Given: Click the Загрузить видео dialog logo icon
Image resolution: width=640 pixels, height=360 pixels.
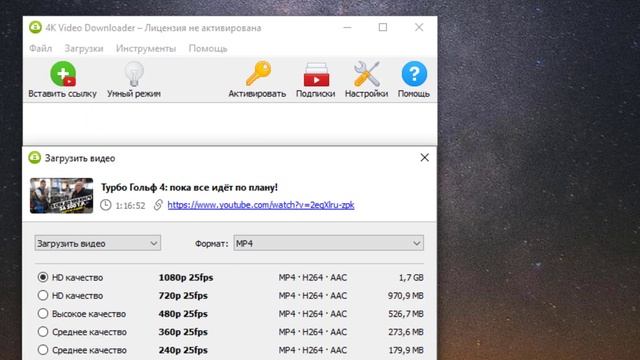Looking at the screenshot, I should [x=35, y=158].
